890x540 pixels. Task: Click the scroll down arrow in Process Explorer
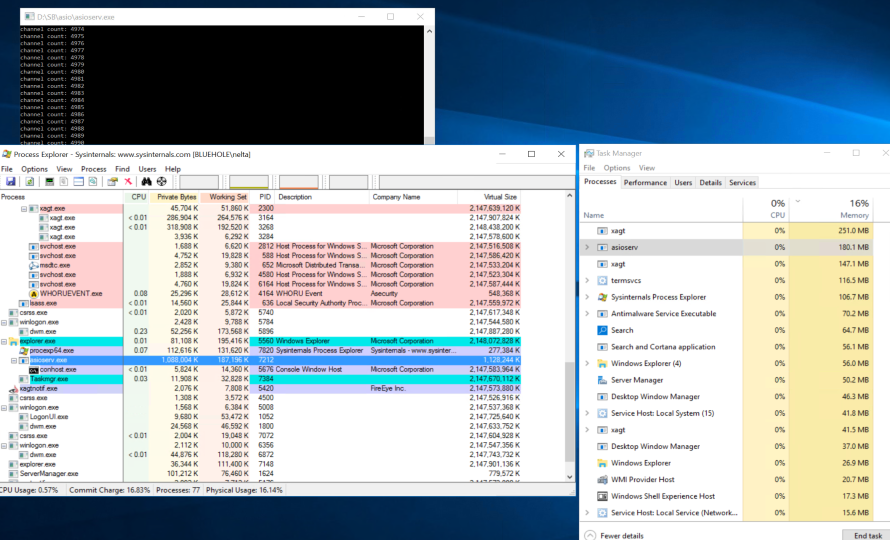click(570, 477)
